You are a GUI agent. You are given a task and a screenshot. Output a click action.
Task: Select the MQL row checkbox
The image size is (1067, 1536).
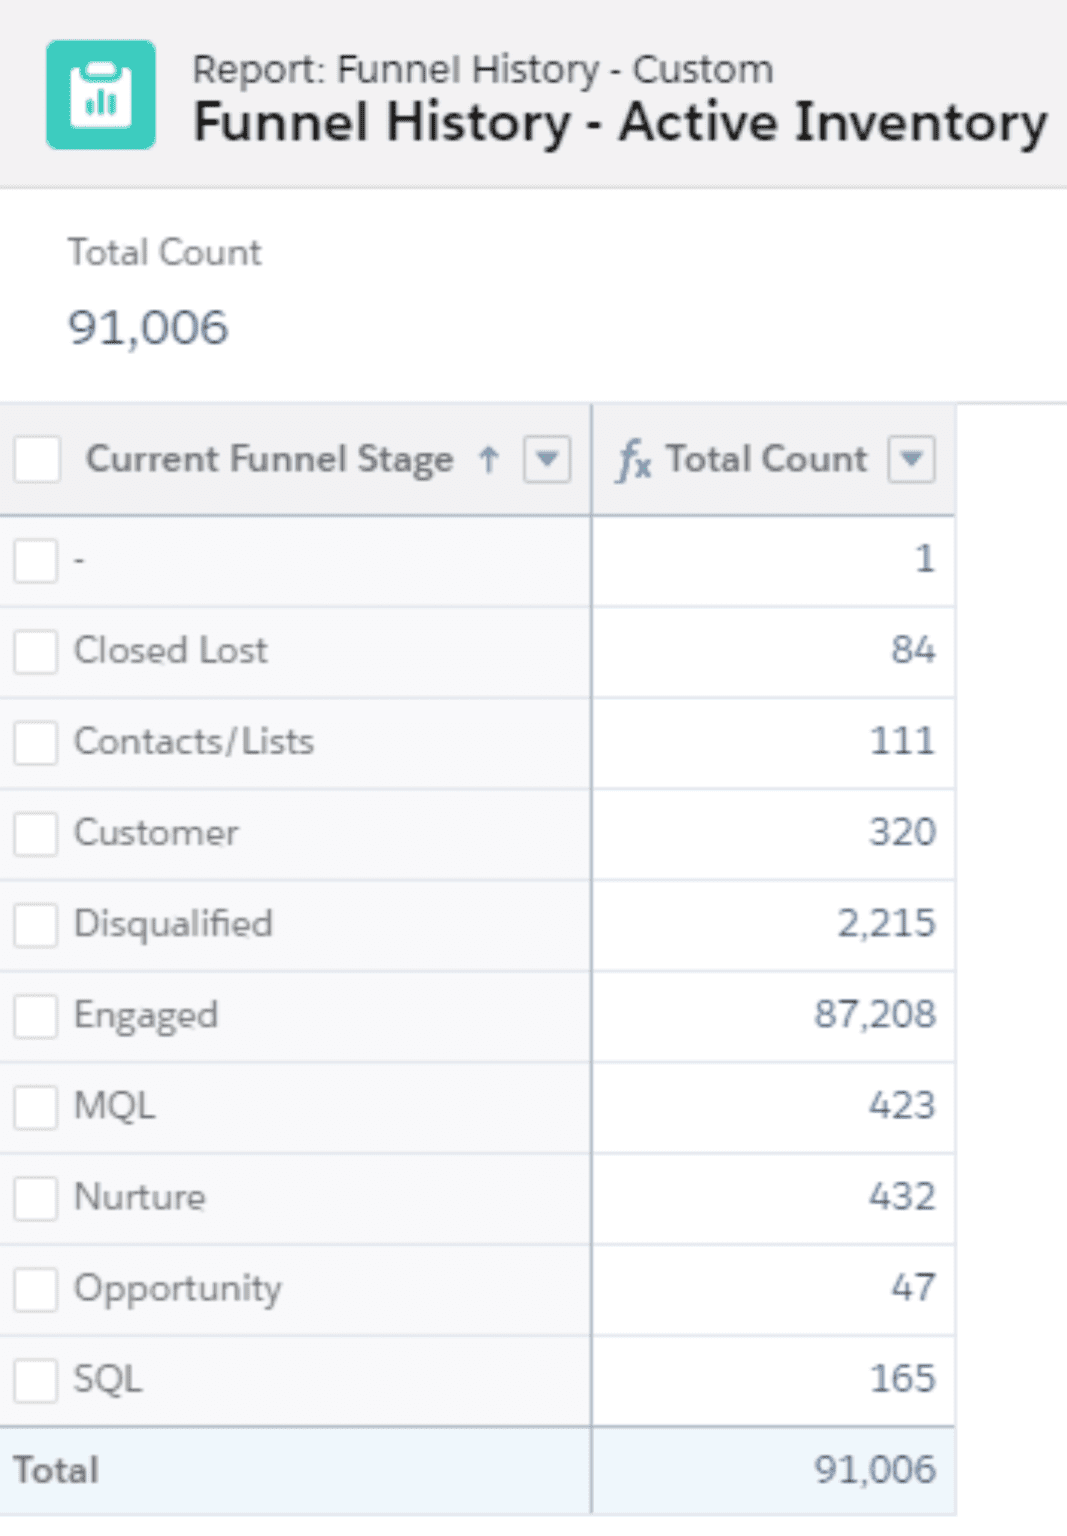click(x=36, y=1107)
